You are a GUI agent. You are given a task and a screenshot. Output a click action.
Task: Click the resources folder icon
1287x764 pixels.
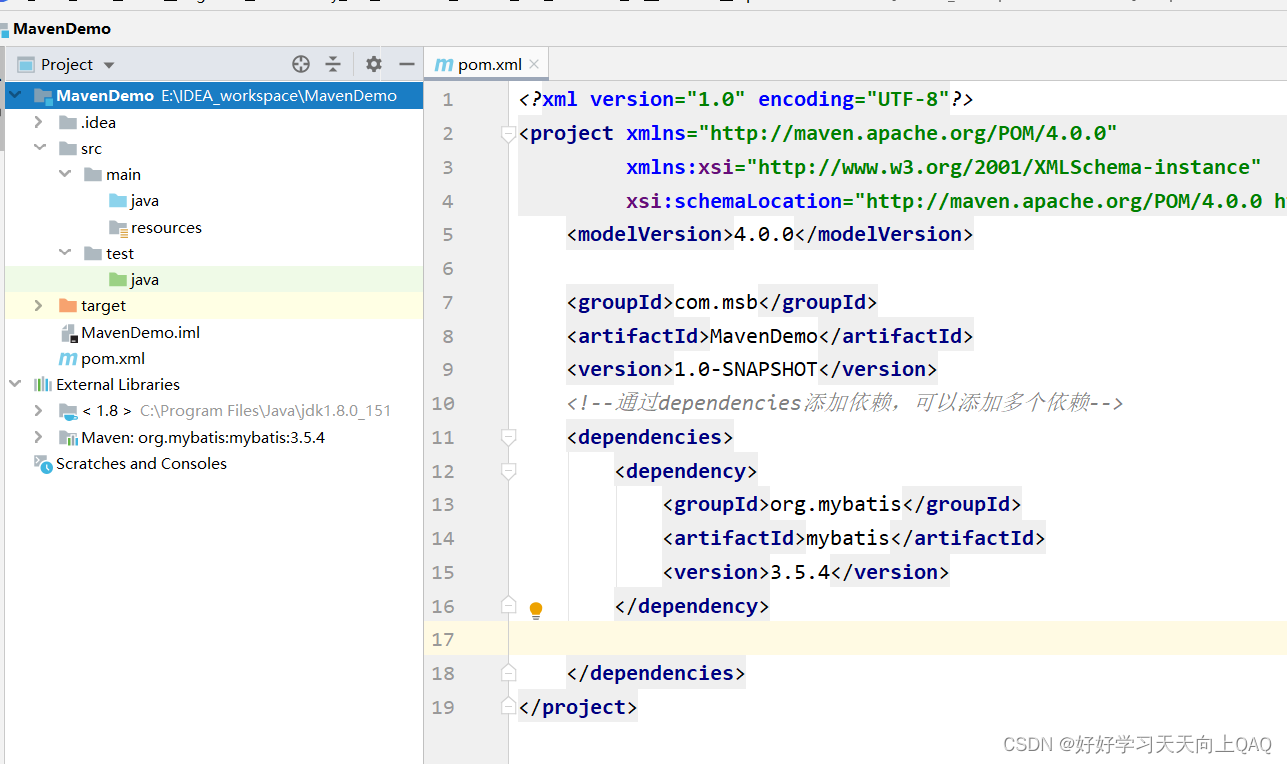point(118,227)
